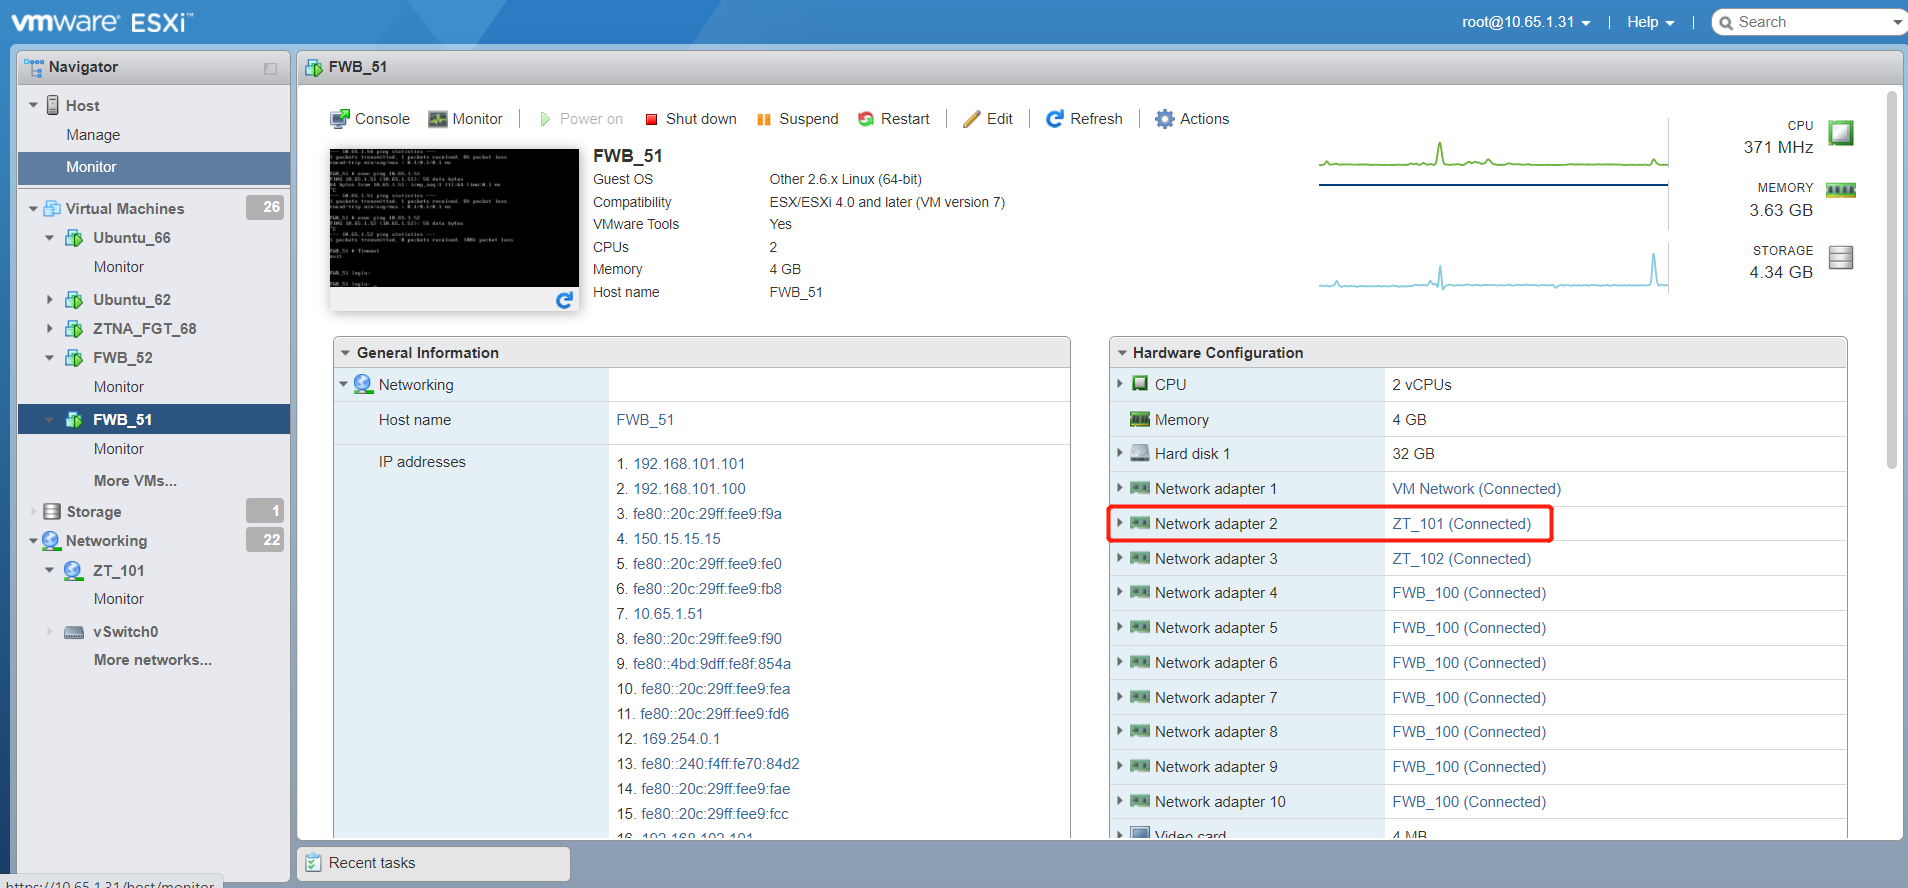This screenshot has width=1908, height=888.
Task: Click the Network adapter 1 icon
Action: [x=1140, y=488]
